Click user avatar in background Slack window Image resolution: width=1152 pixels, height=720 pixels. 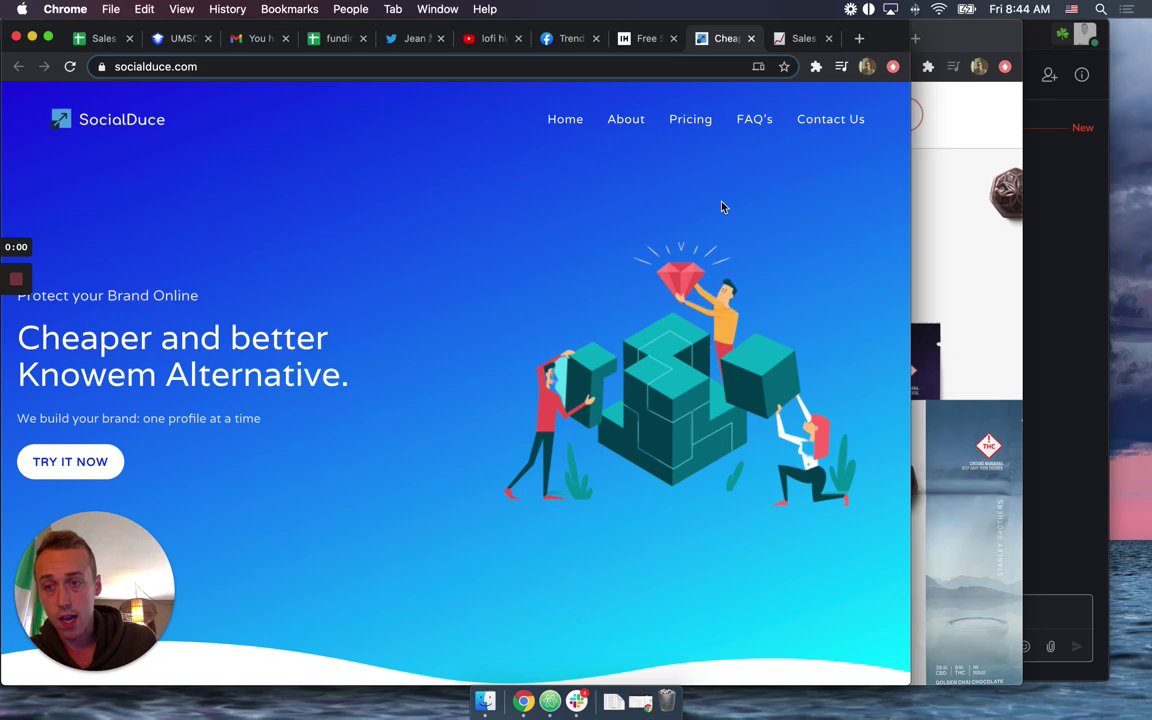(1084, 34)
